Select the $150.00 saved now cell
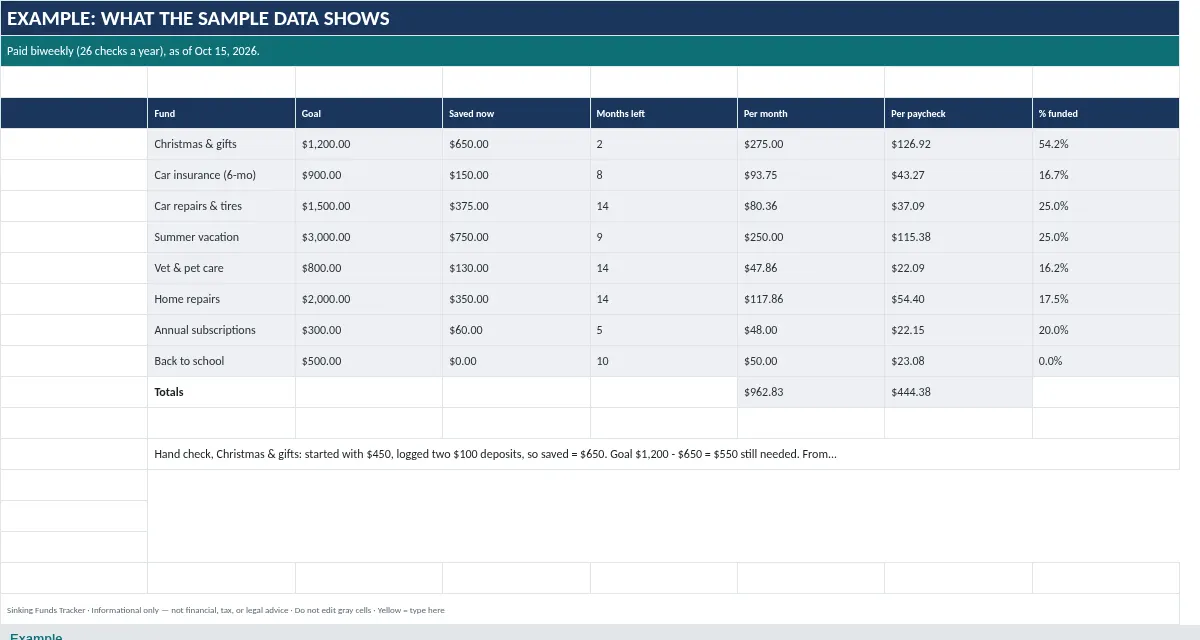 click(516, 175)
